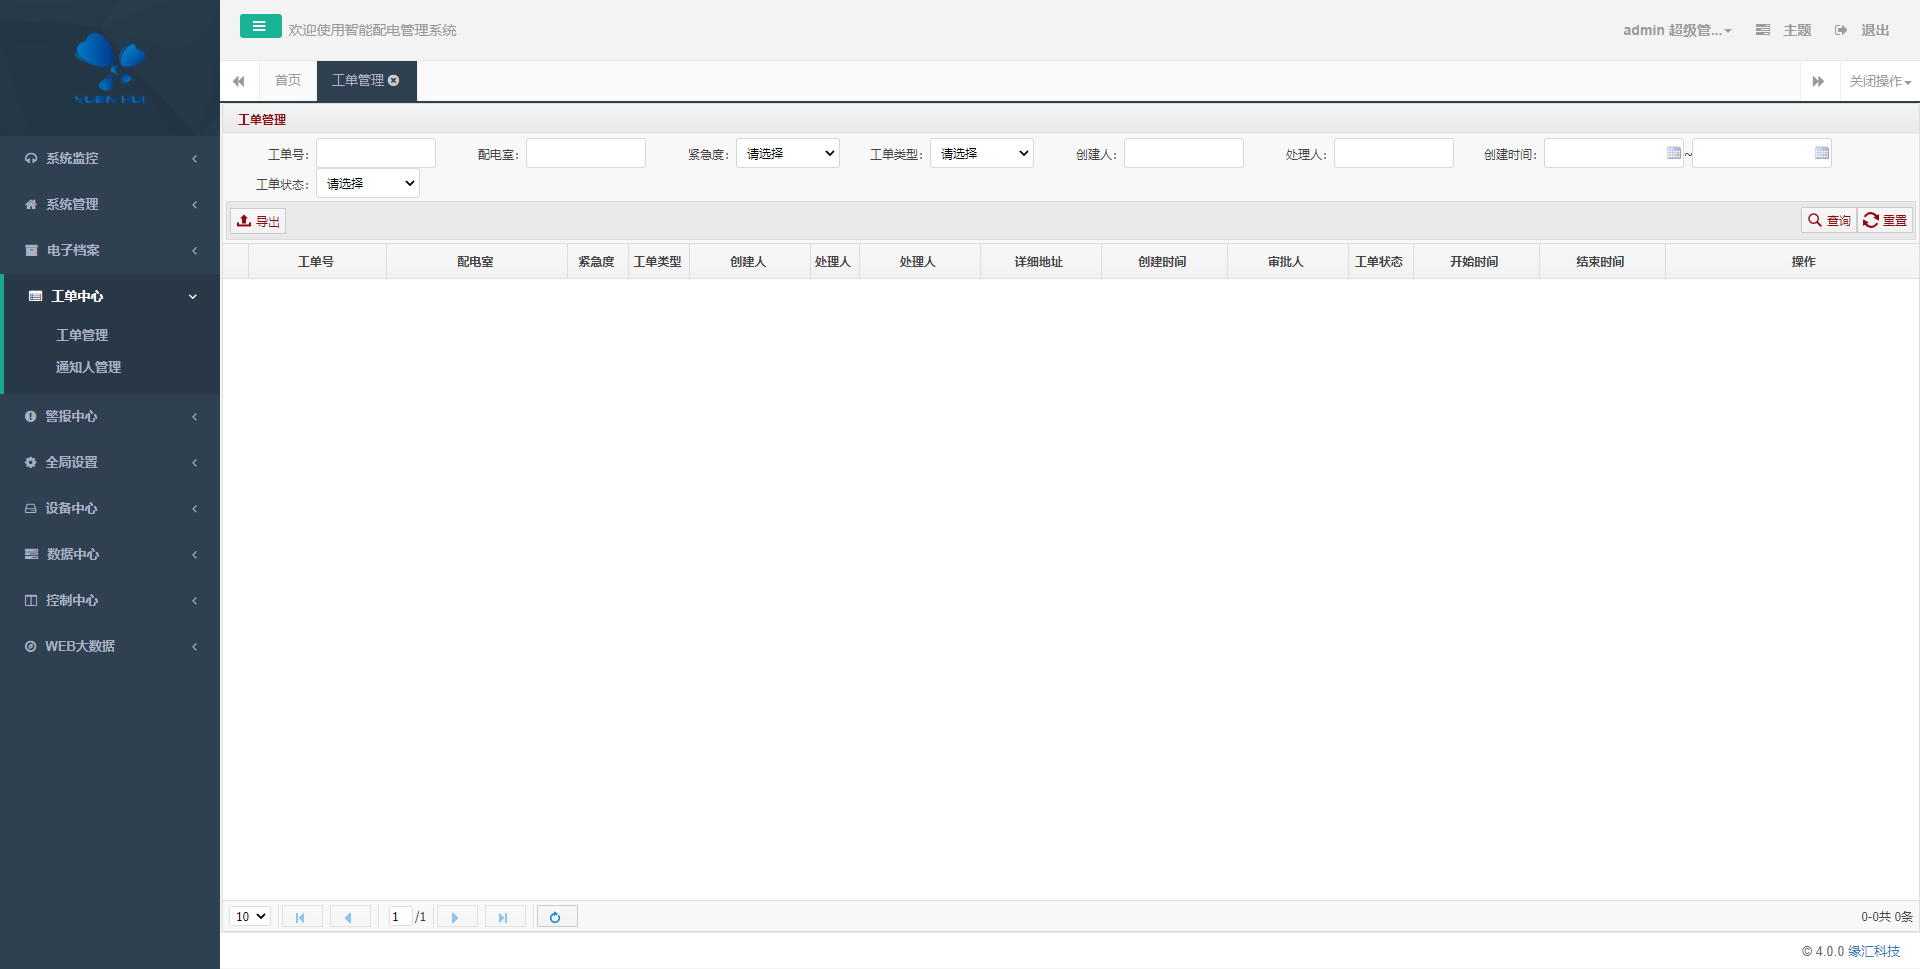Go to the first page arrow
This screenshot has height=969, width=1920.
pyautogui.click(x=301, y=917)
